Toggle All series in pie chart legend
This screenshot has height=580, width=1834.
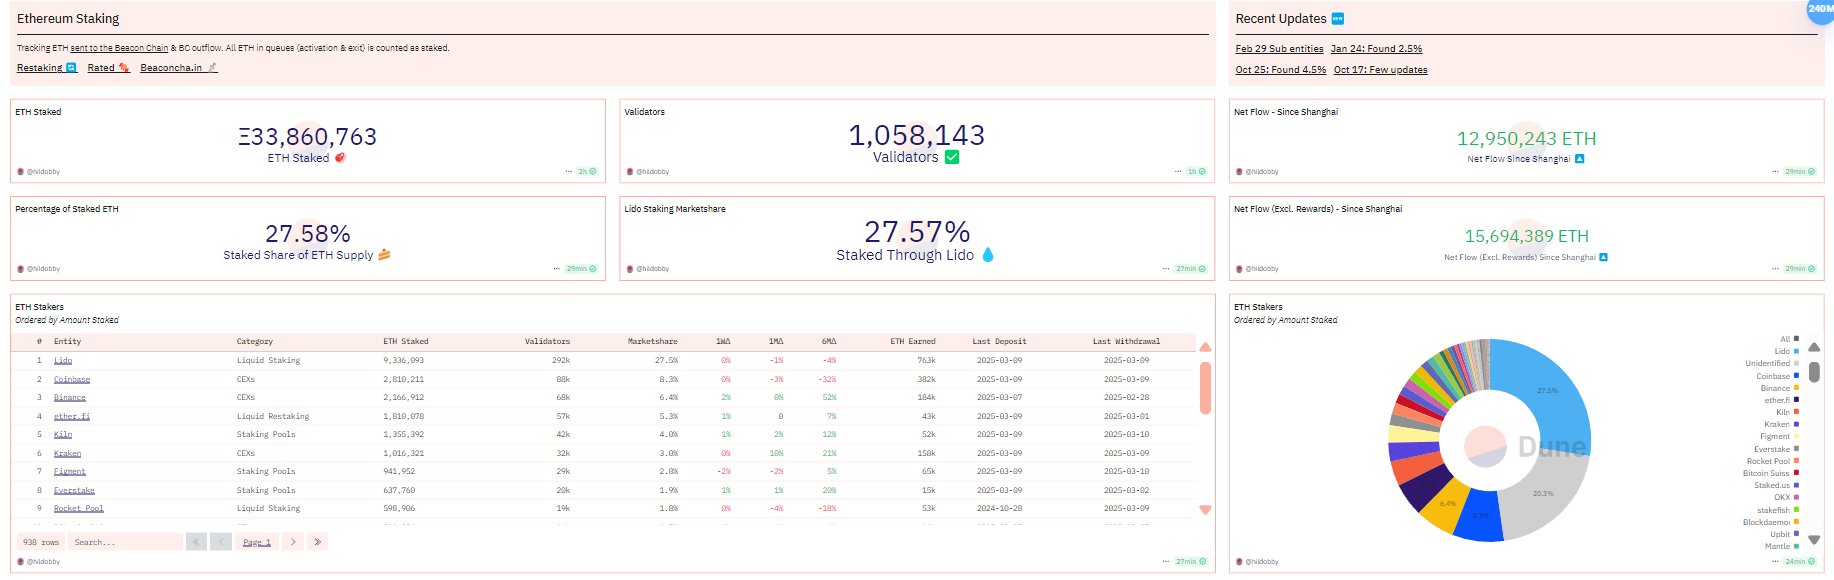pyautogui.click(x=1788, y=339)
